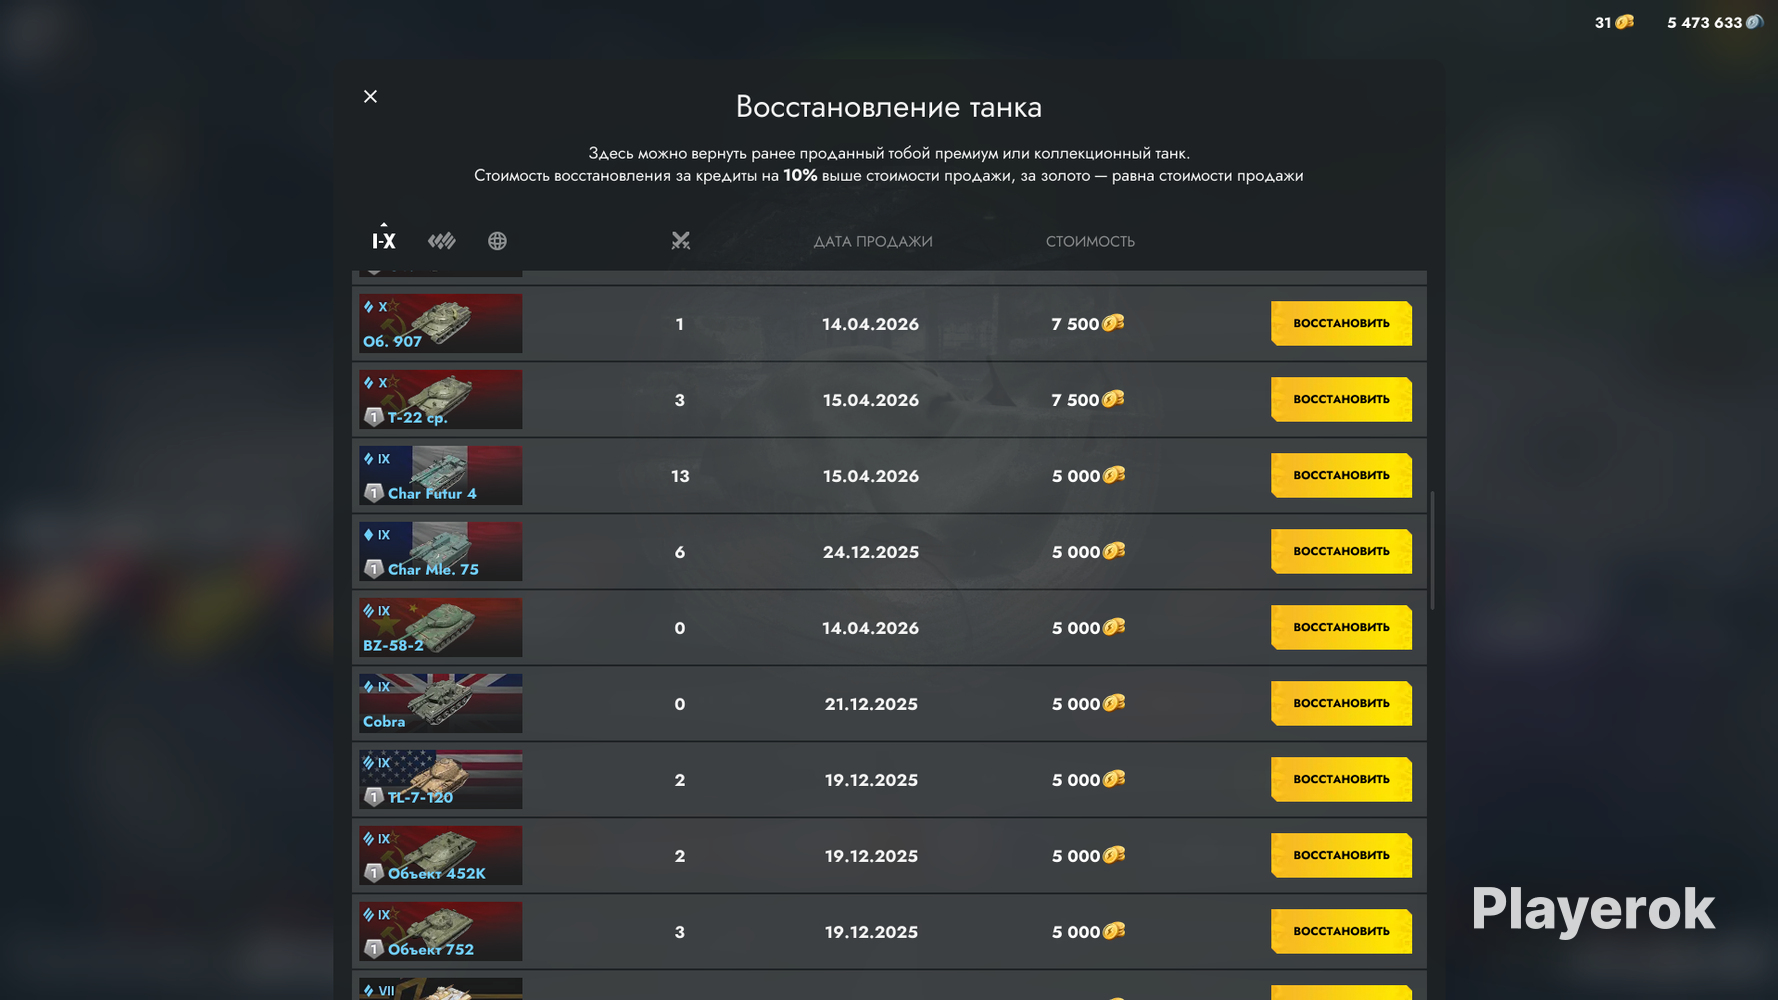Select the BZ-58-2 tank thumbnail

[441, 627]
